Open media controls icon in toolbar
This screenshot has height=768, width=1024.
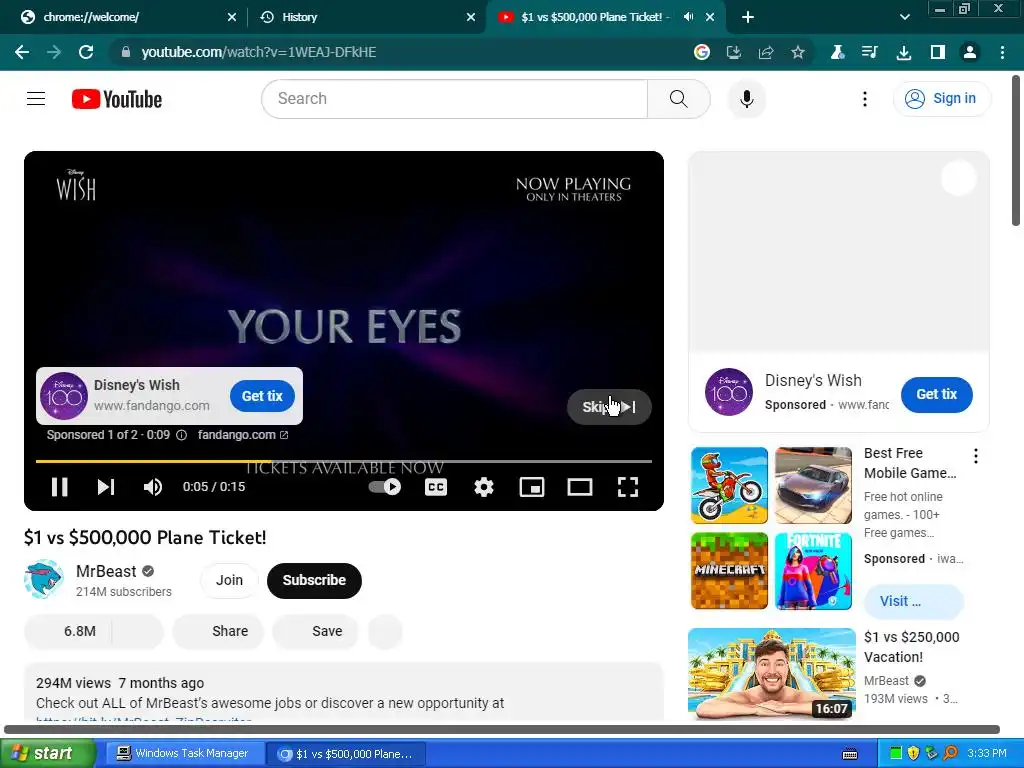pos(870,52)
